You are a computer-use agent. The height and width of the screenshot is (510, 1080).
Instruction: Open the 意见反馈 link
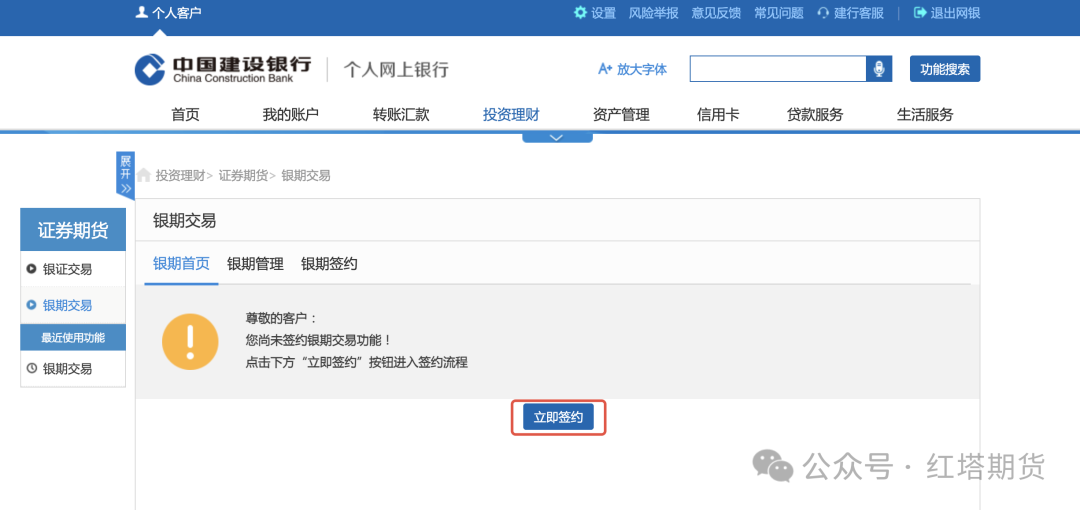(x=716, y=12)
